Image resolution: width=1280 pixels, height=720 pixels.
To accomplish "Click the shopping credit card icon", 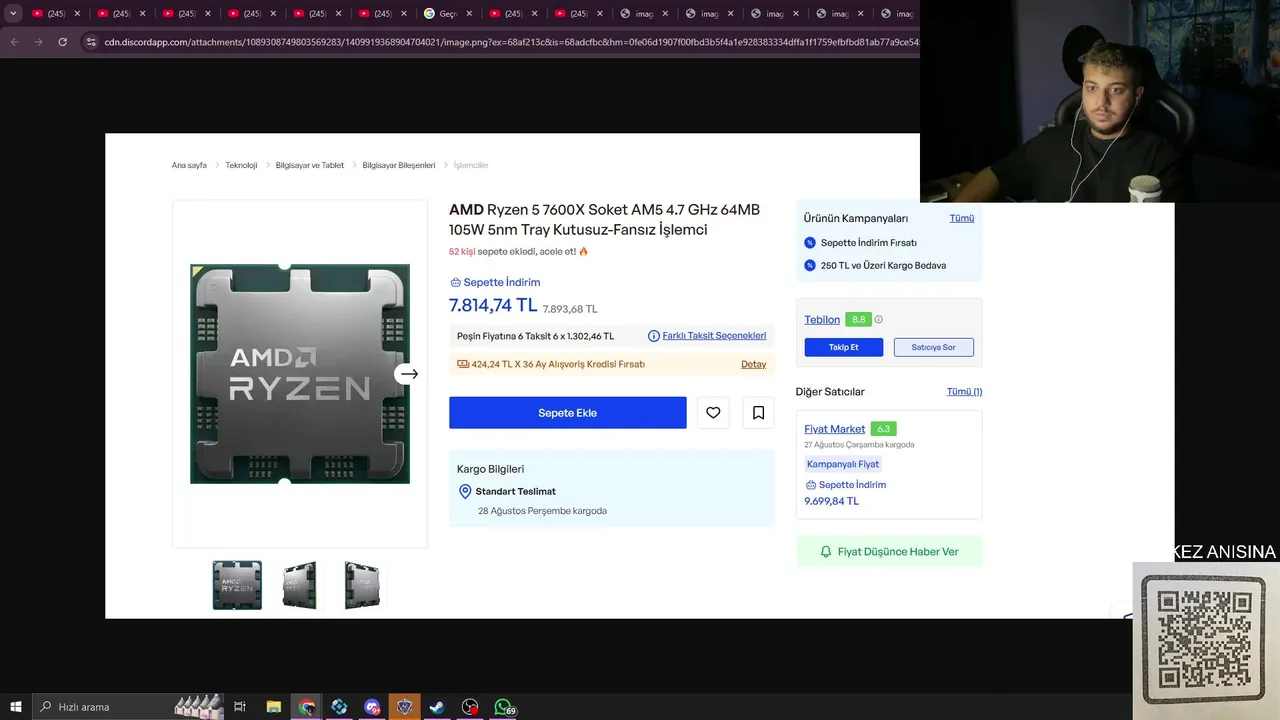I will 463,364.
